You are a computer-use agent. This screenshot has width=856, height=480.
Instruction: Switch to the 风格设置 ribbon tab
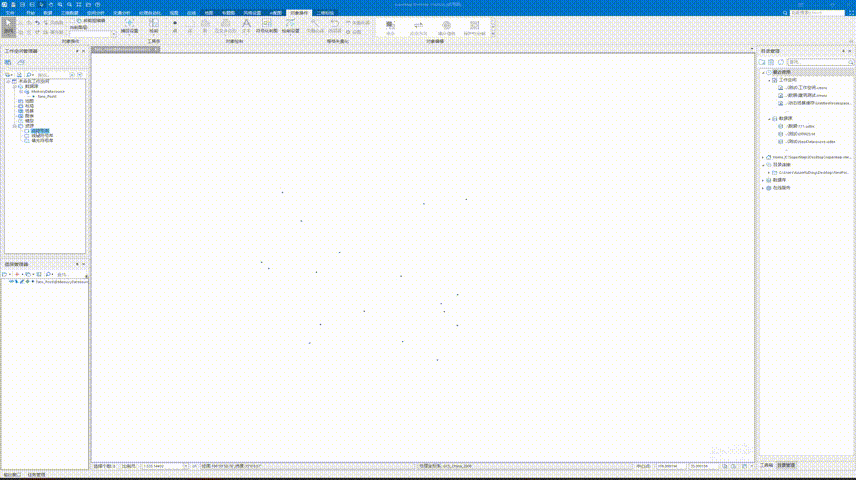[252, 13]
